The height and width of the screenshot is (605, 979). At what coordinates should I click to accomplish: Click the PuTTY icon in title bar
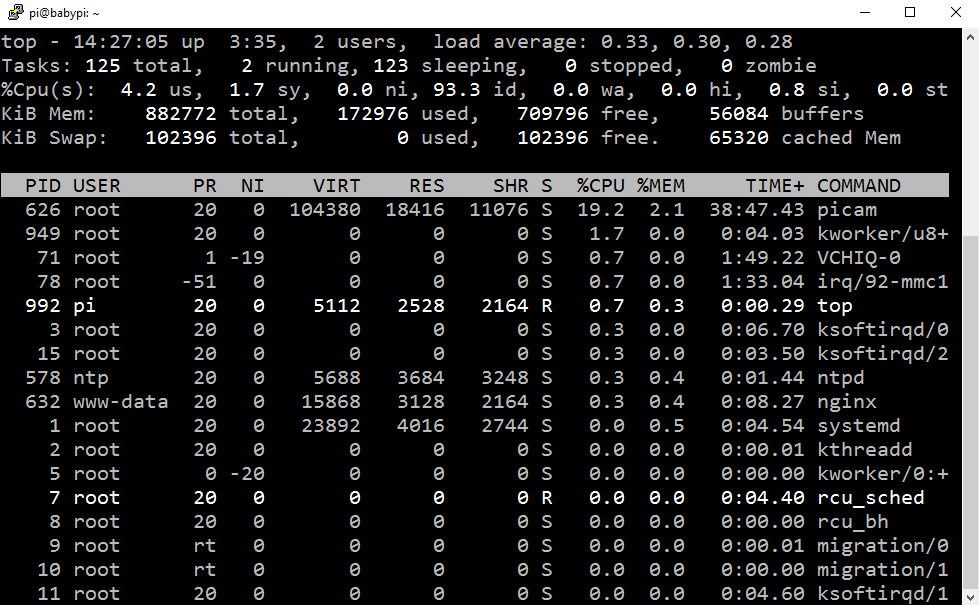coord(14,13)
